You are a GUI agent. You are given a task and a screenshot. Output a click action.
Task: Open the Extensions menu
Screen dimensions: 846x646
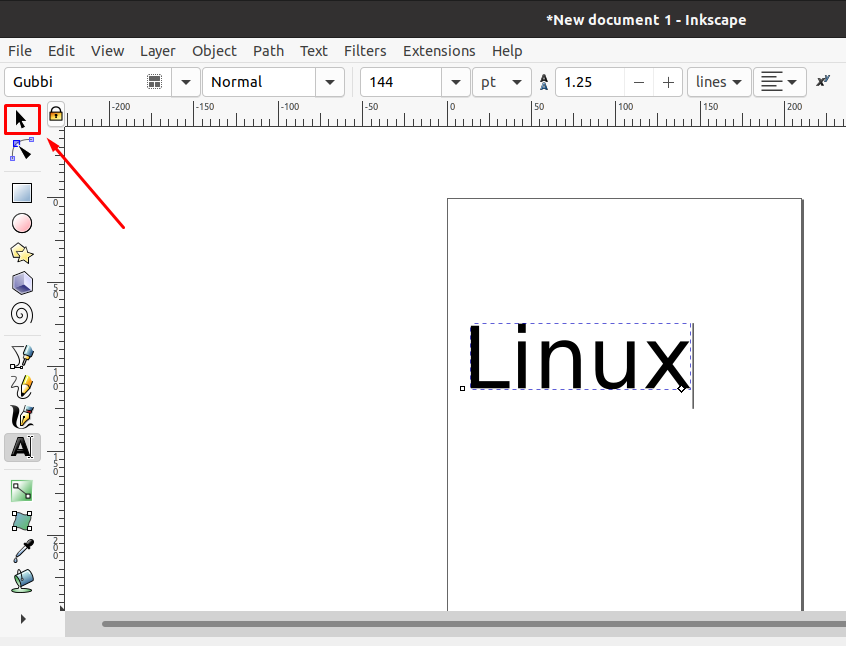click(439, 51)
